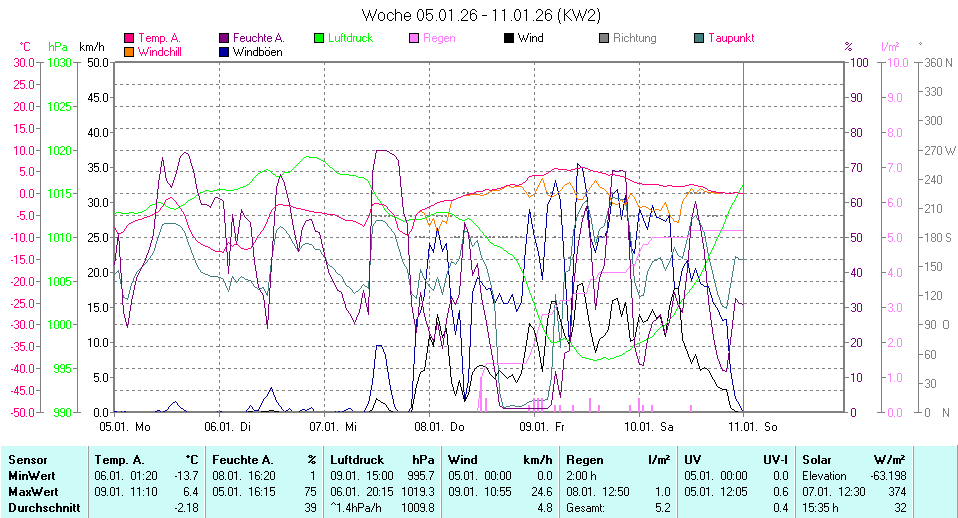
Task: Click the pink Temp. A. legend swatch
Action: pyautogui.click(x=129, y=39)
